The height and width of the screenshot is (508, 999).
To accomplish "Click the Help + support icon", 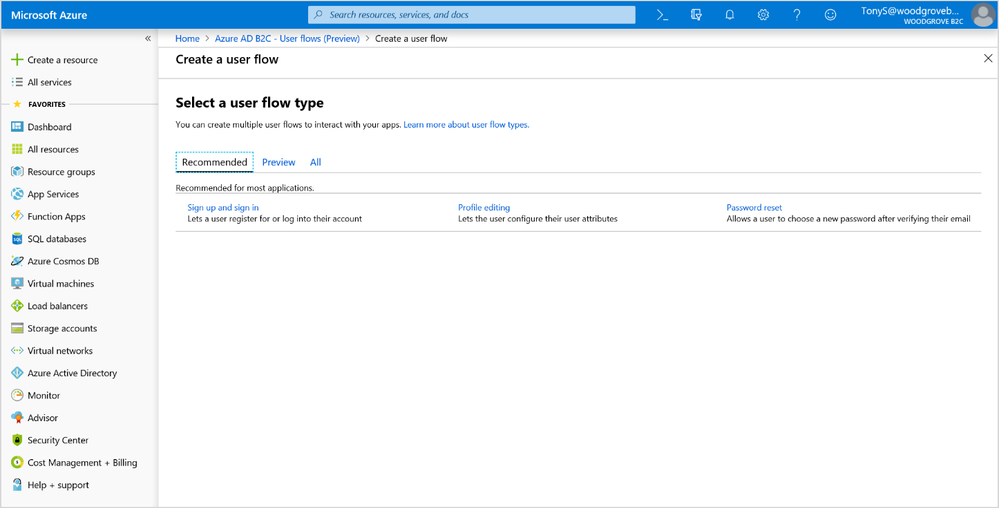I will coord(17,484).
